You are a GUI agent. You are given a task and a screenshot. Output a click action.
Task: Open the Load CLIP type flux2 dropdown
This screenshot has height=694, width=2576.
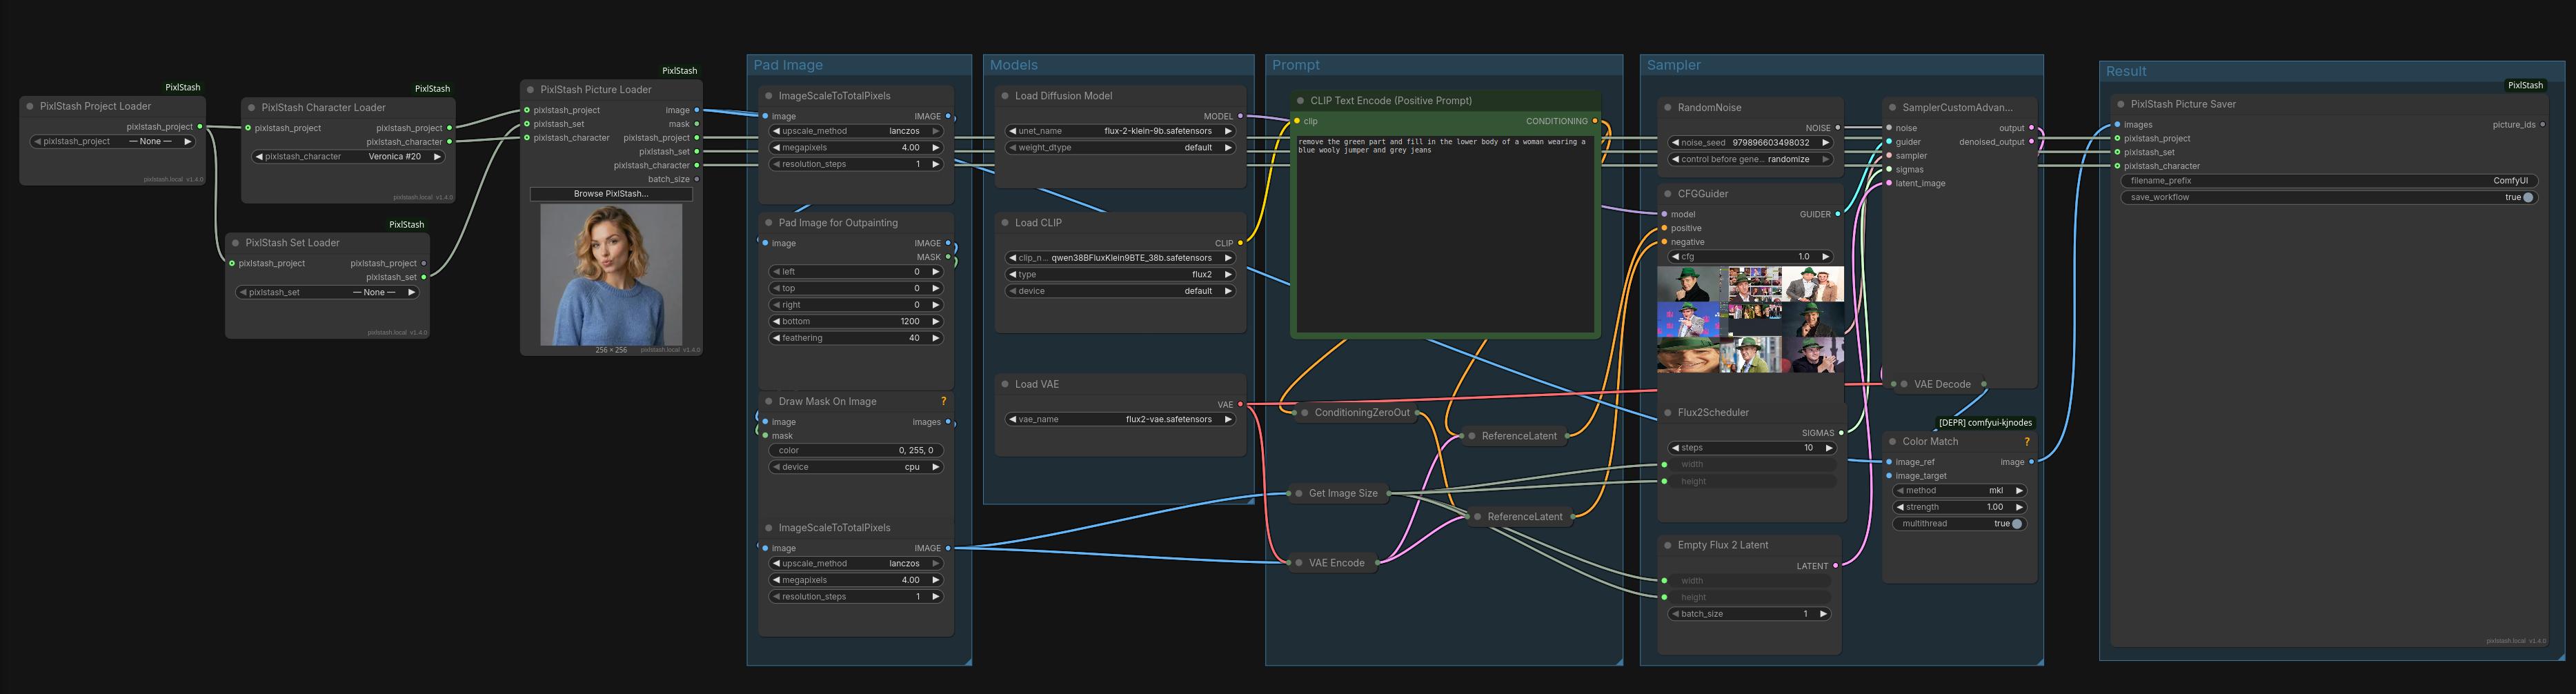point(1120,274)
